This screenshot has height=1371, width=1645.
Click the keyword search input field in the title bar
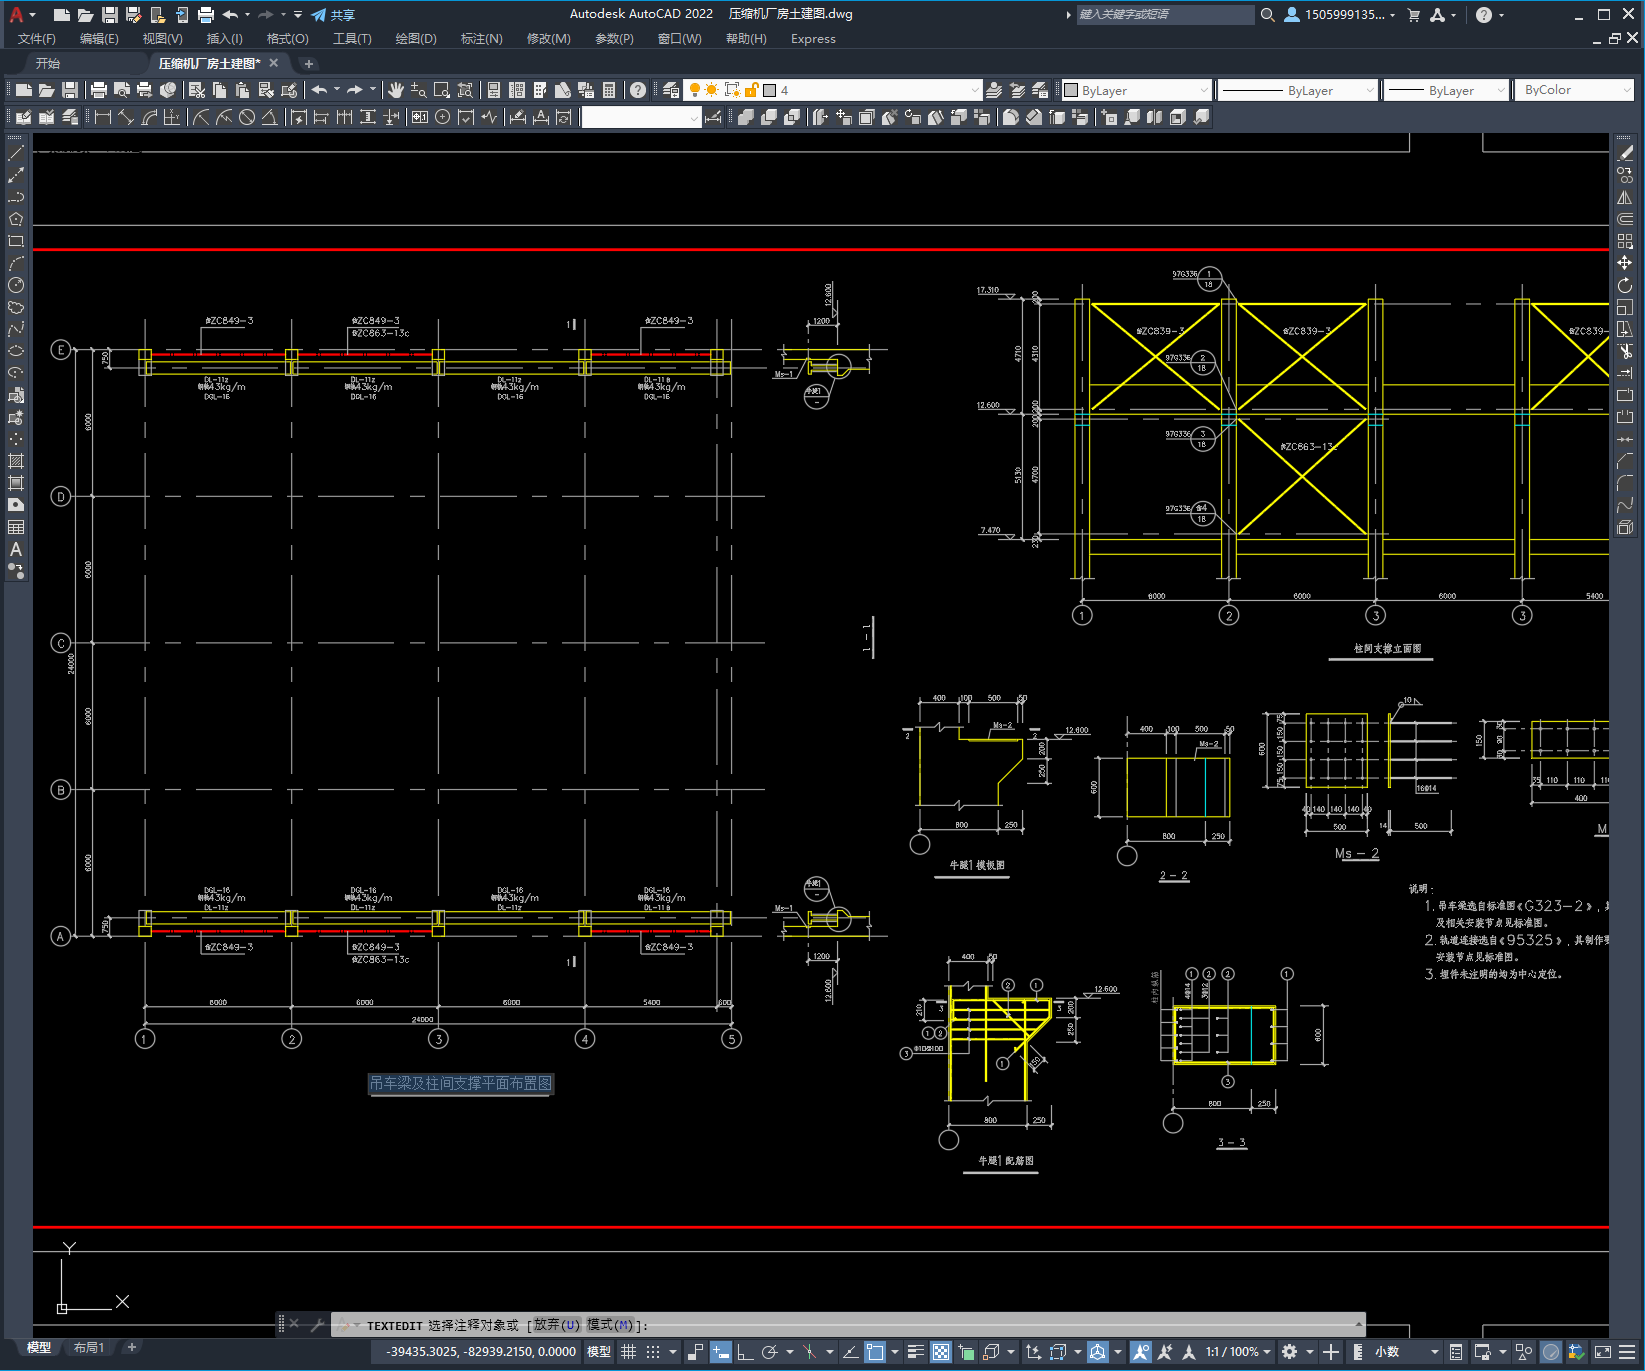pyautogui.click(x=1165, y=14)
